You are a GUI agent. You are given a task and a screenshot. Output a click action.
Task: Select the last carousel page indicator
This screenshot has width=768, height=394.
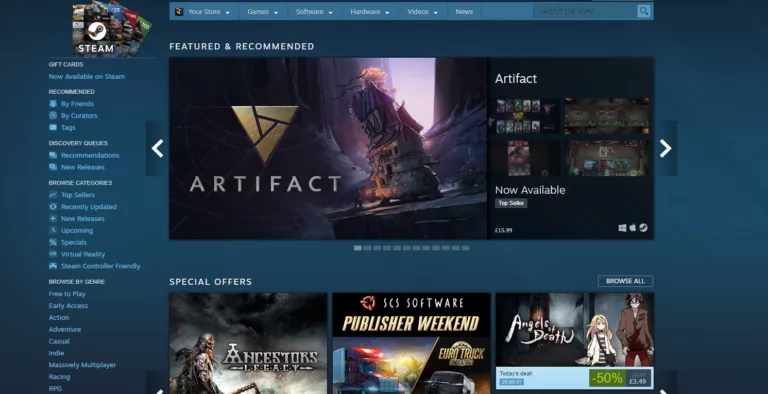click(465, 248)
